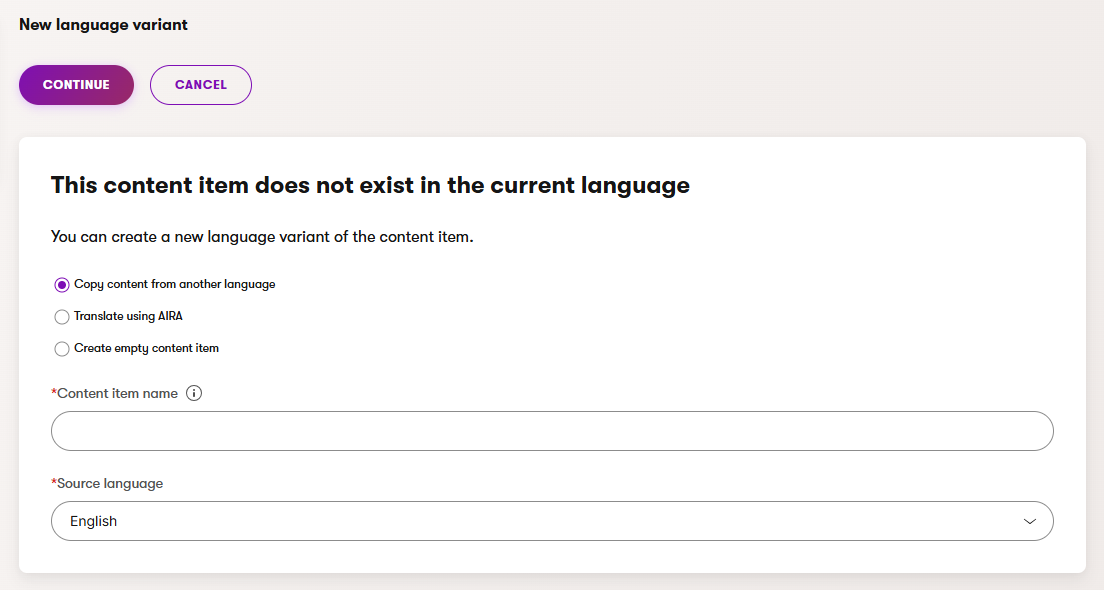Open the Source language dropdown
Screen dimensions: 1104x590
tap(552, 521)
